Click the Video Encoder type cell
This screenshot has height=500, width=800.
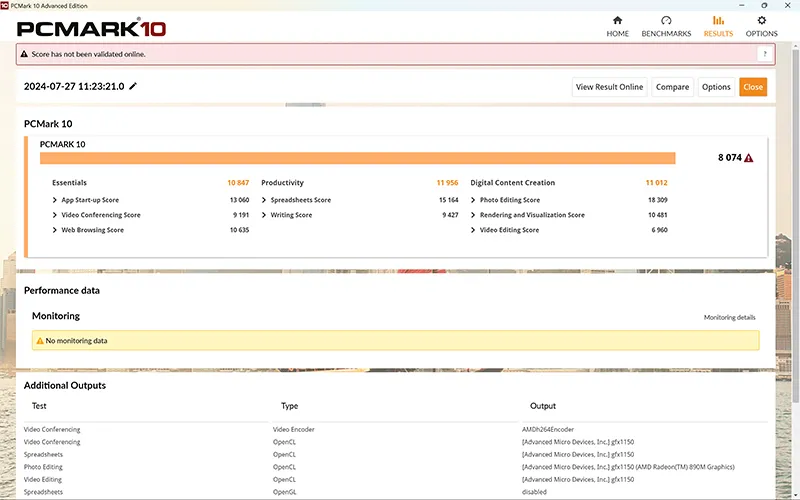(293, 430)
